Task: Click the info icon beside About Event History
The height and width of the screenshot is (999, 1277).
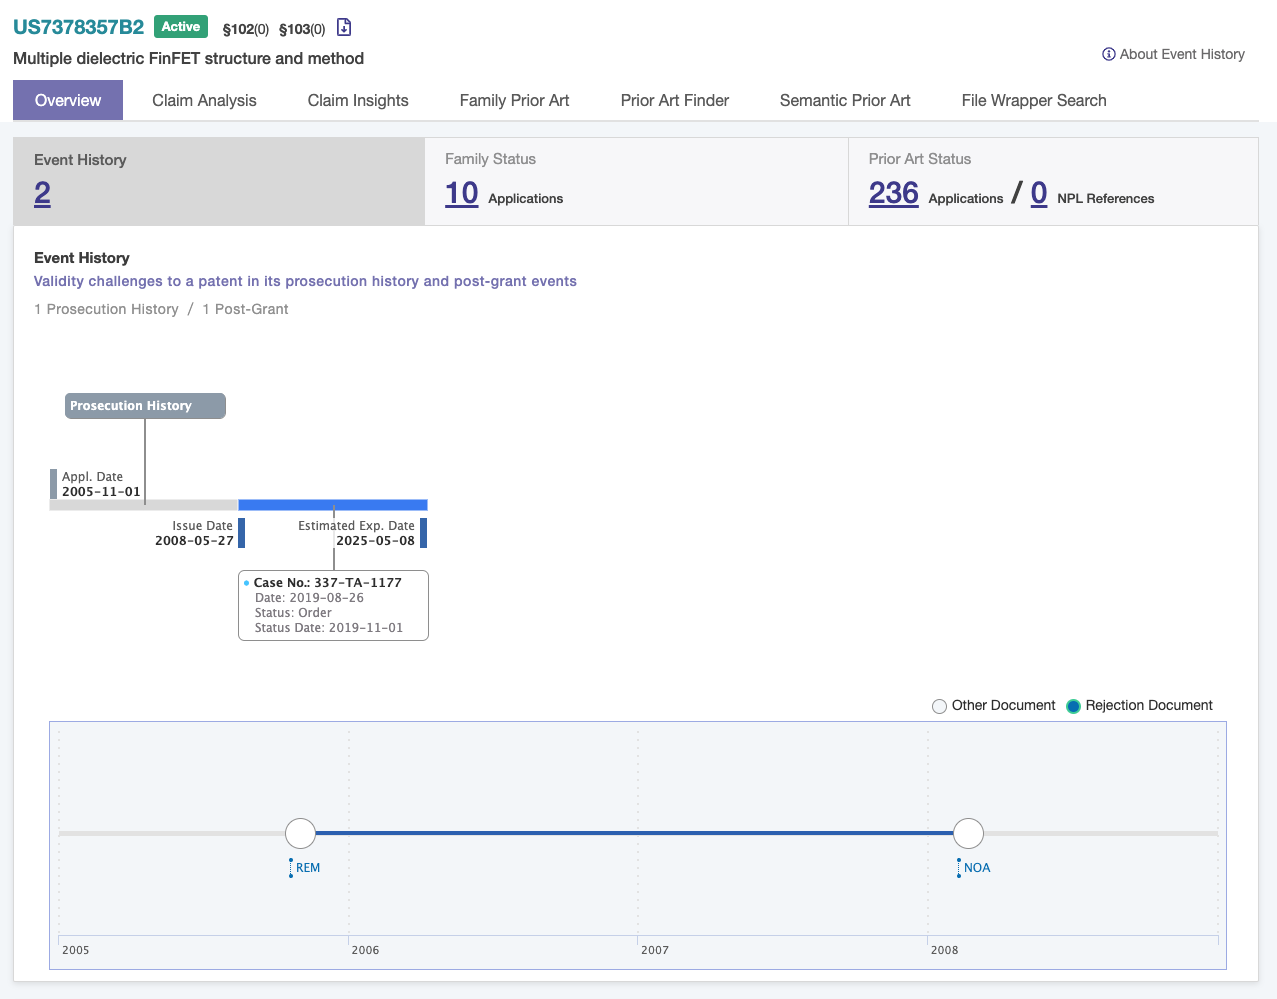Action: (x=1109, y=54)
